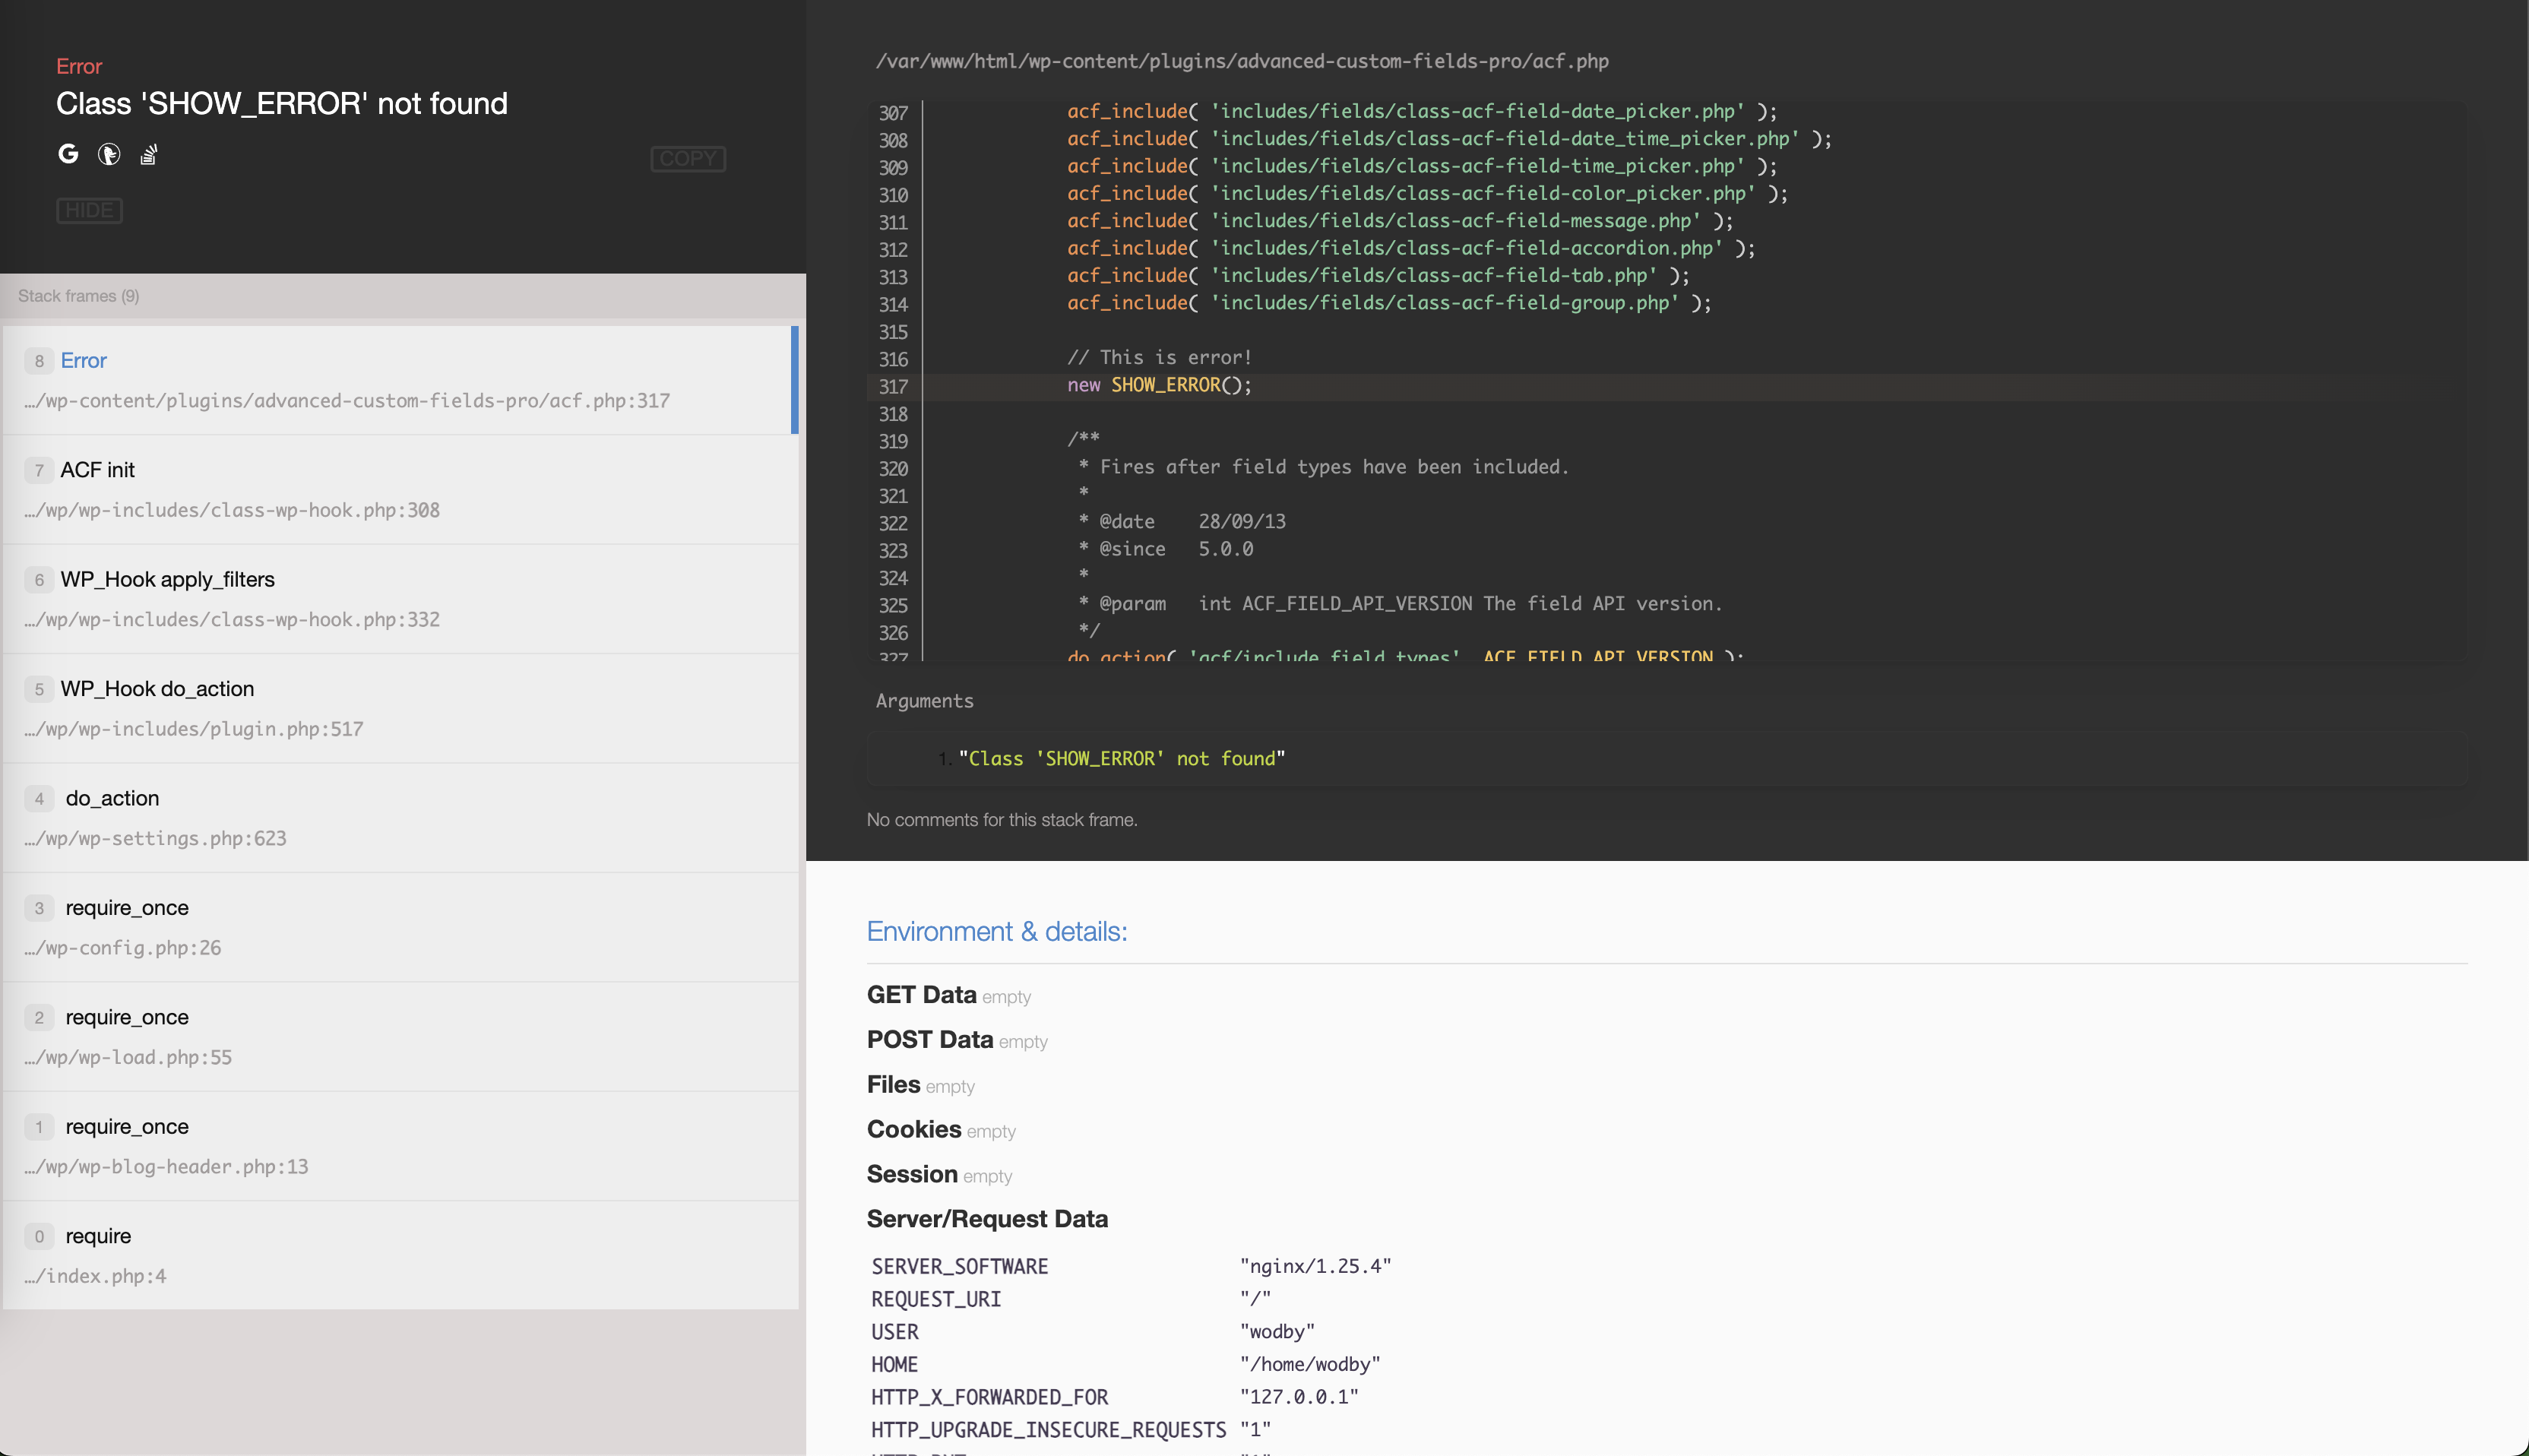Click the USER value "wodby"
The height and width of the screenshot is (1456, 2529).
point(1277,1332)
